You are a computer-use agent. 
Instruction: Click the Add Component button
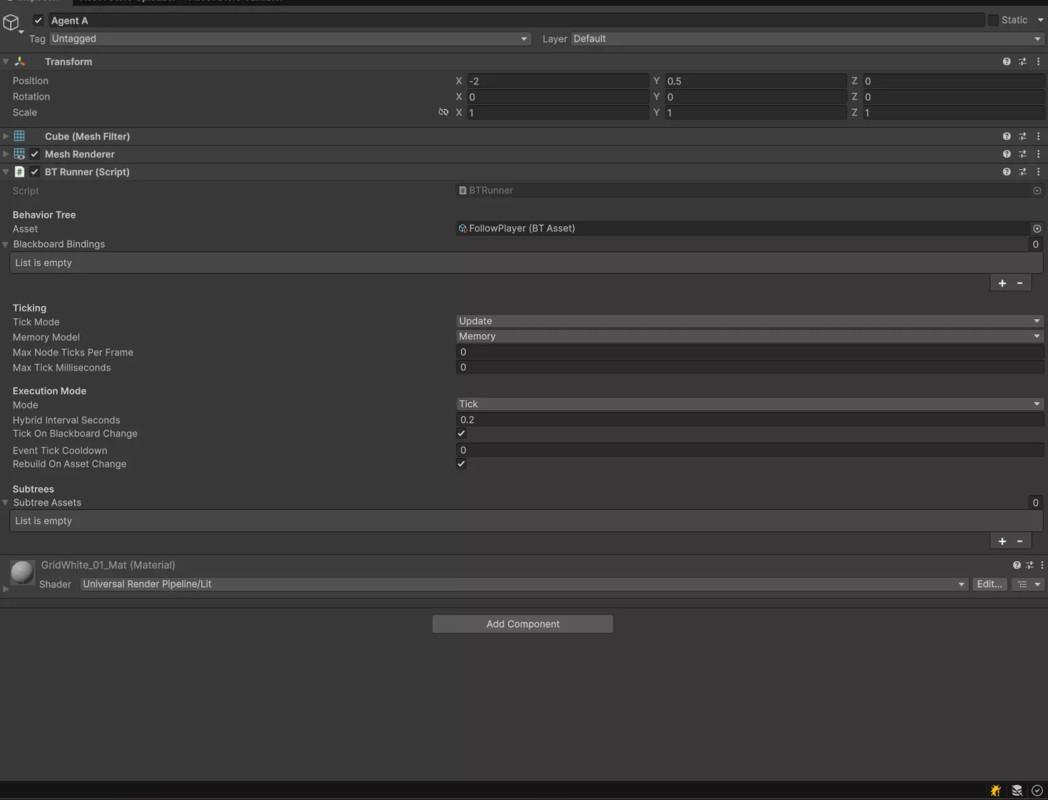(x=523, y=624)
